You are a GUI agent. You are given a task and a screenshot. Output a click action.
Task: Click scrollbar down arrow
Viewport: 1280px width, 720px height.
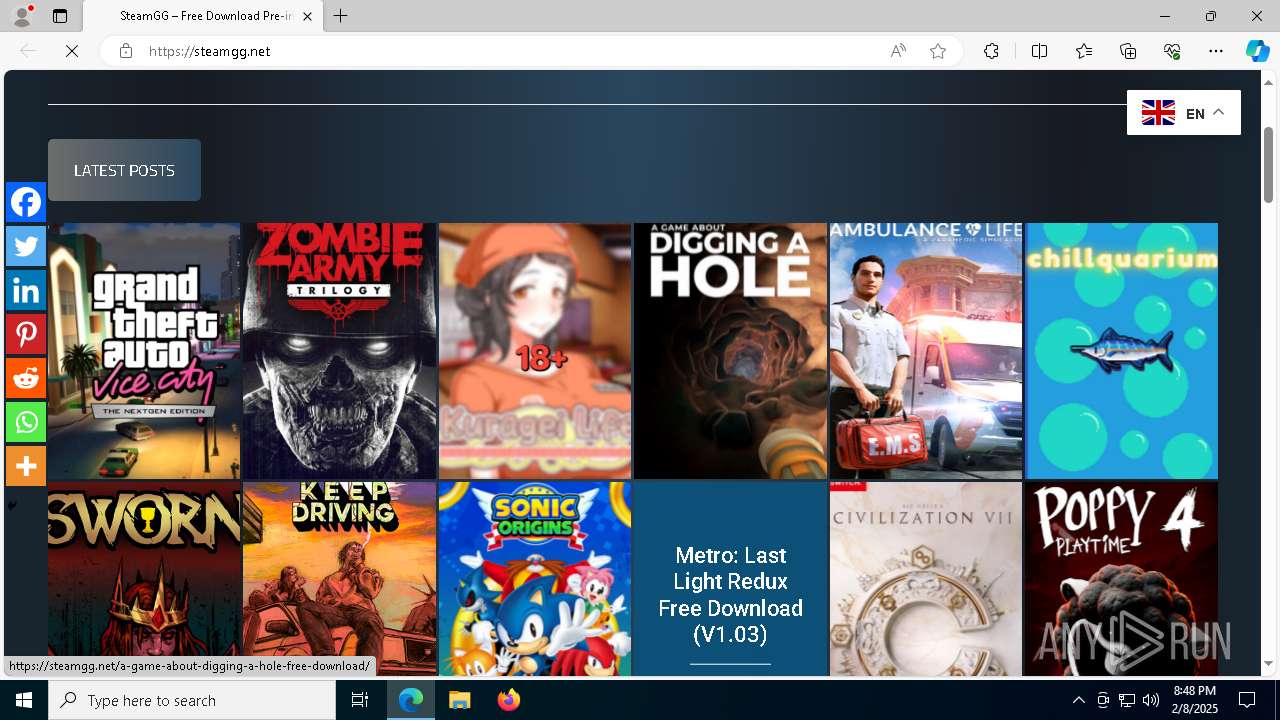click(1268, 664)
